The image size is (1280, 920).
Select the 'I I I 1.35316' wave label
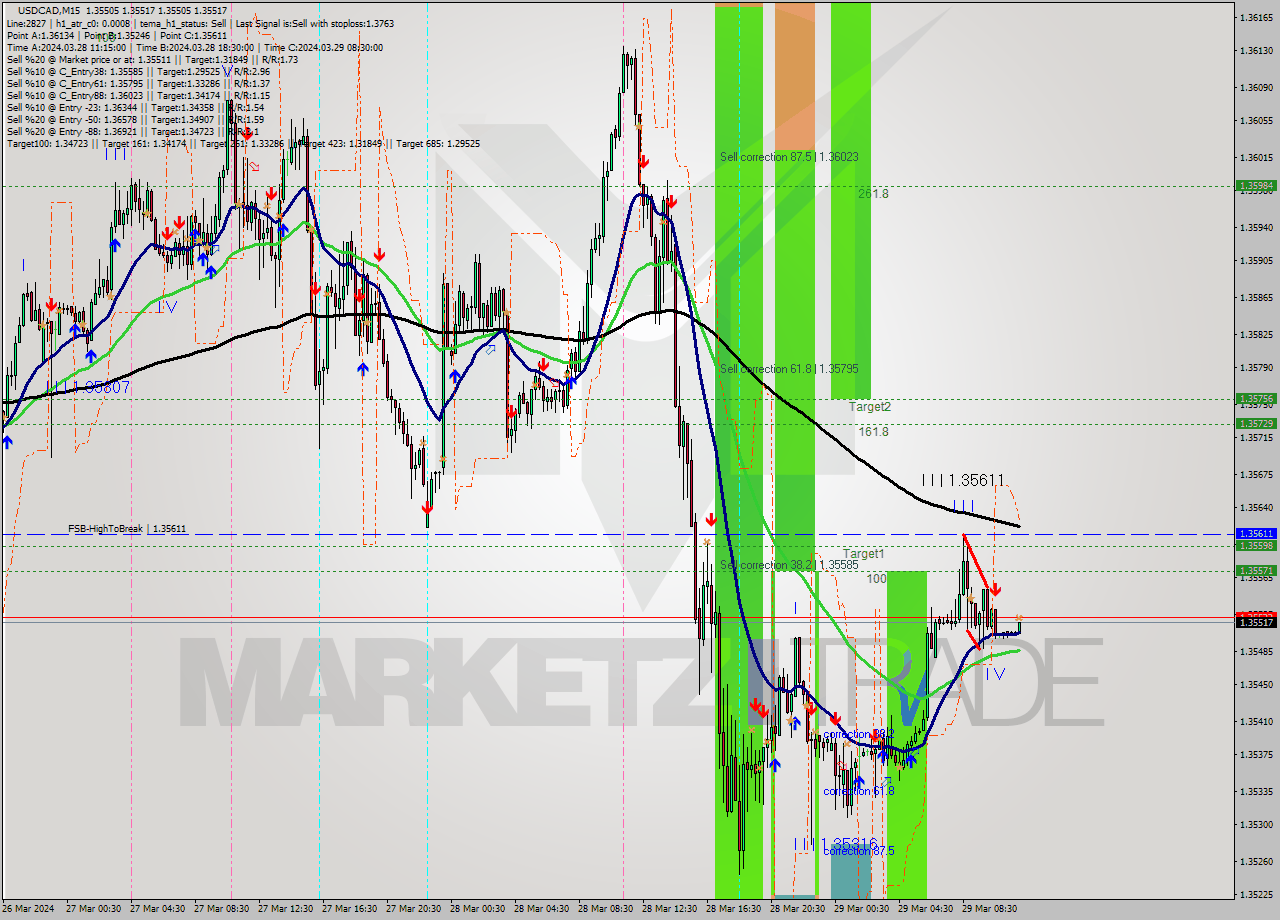[836, 844]
